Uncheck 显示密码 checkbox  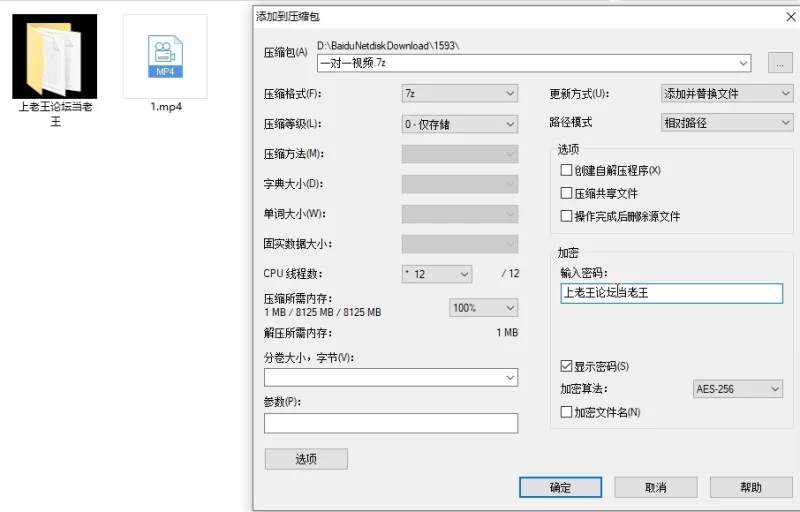pyautogui.click(x=566, y=366)
